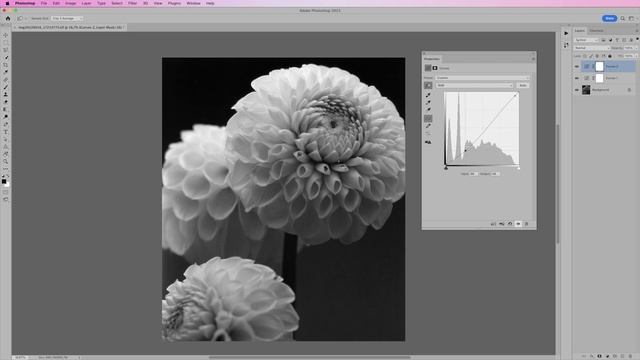Select the Lasso tool

click(6, 50)
